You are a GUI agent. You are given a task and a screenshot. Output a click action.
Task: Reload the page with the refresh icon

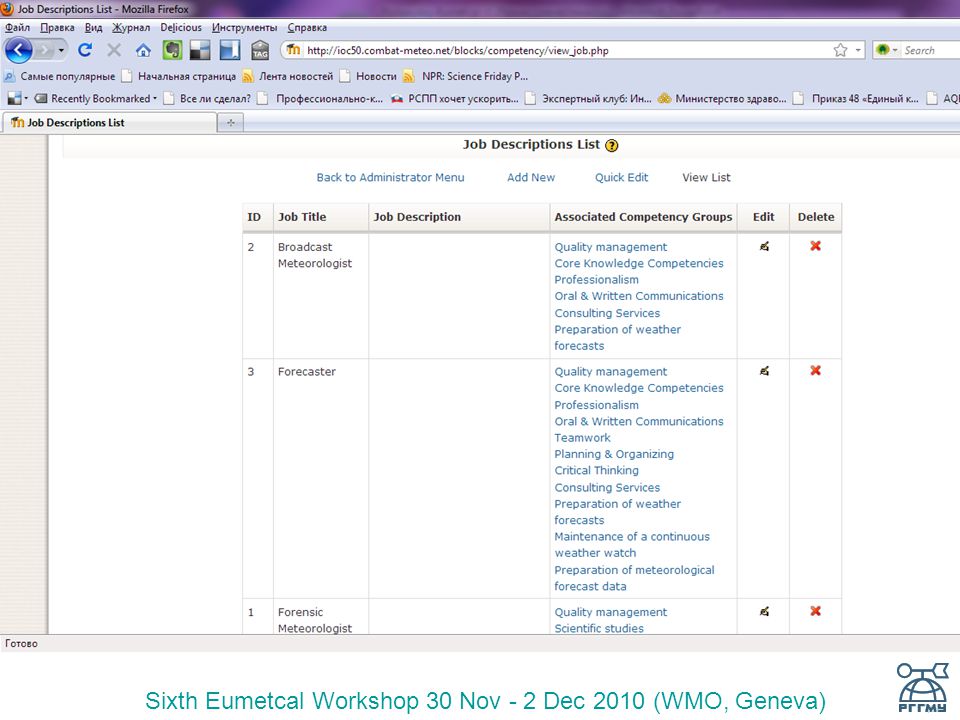coord(85,50)
